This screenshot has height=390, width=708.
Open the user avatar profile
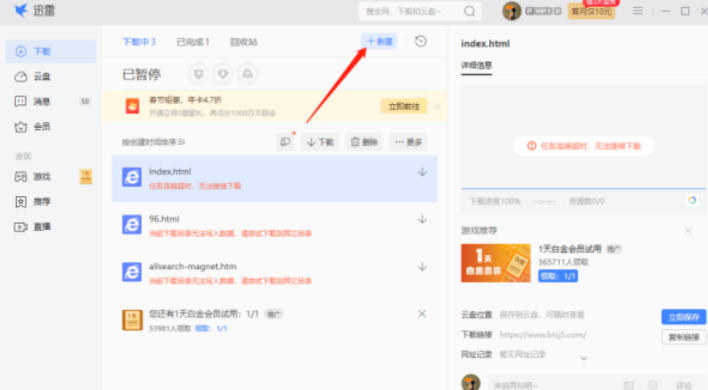pos(512,11)
